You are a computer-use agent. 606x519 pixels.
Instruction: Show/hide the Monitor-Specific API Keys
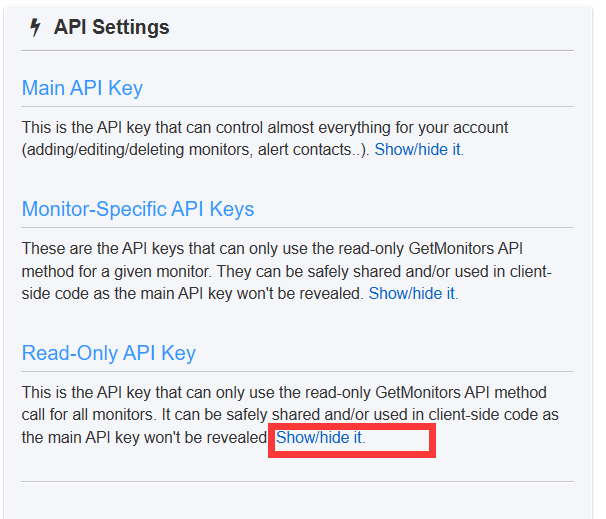pyautogui.click(x=413, y=294)
